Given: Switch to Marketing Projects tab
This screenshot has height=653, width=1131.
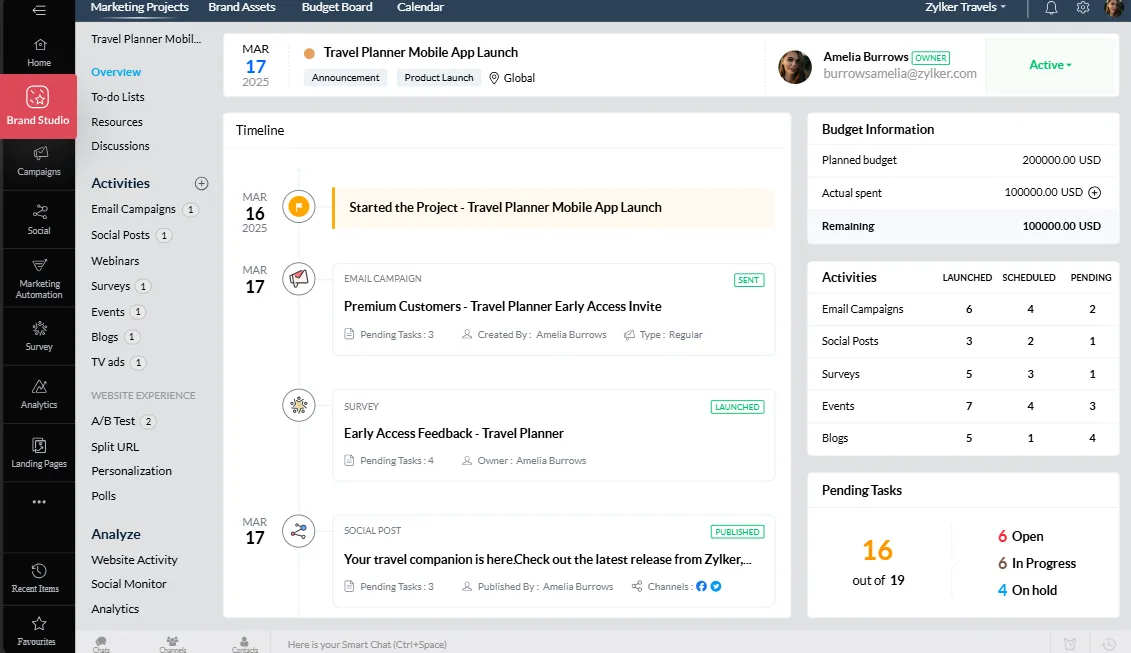Looking at the screenshot, I should pyautogui.click(x=139, y=7).
